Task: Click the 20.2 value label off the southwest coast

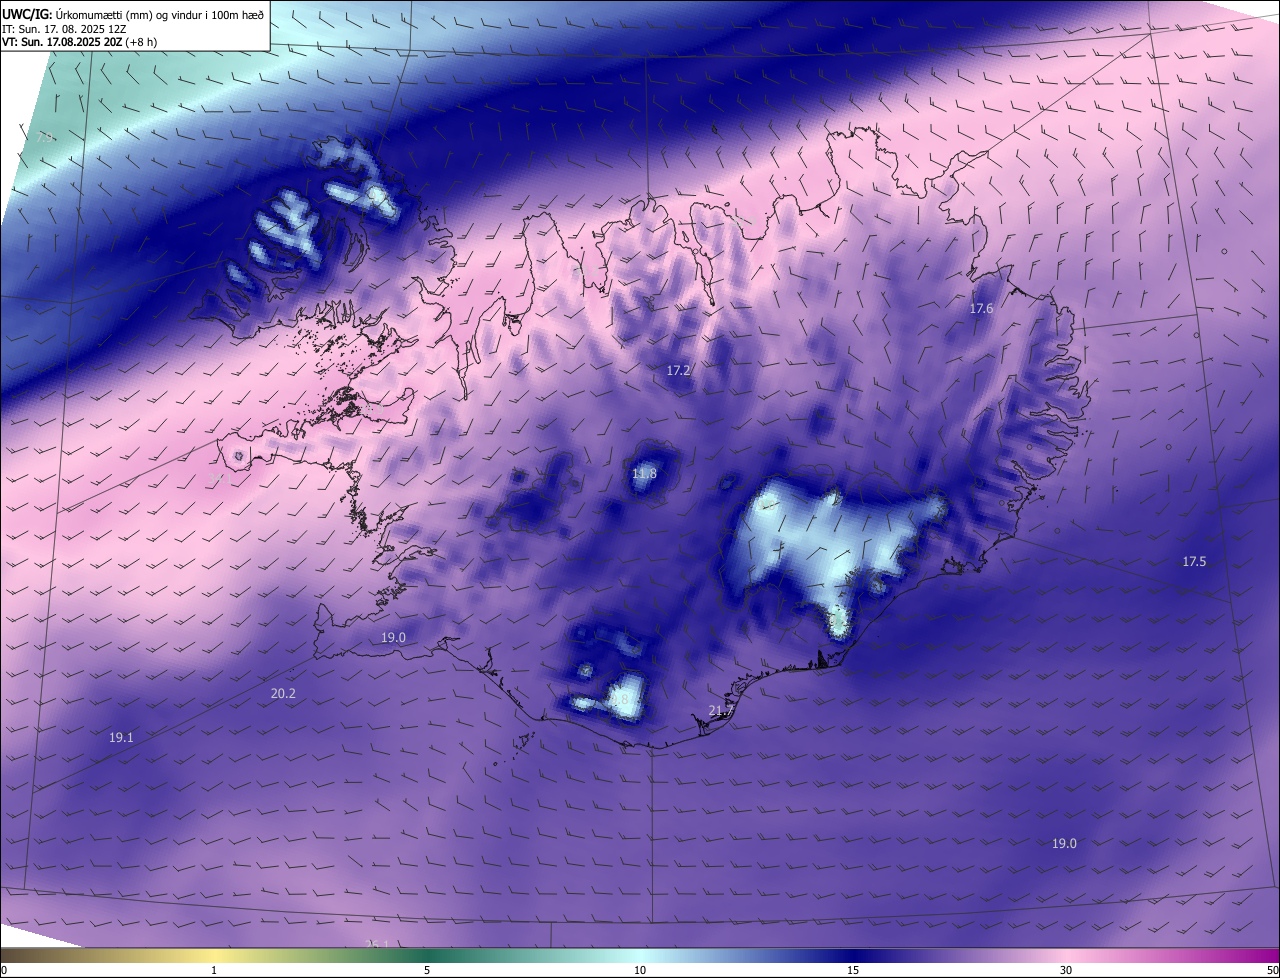Action: (283, 693)
